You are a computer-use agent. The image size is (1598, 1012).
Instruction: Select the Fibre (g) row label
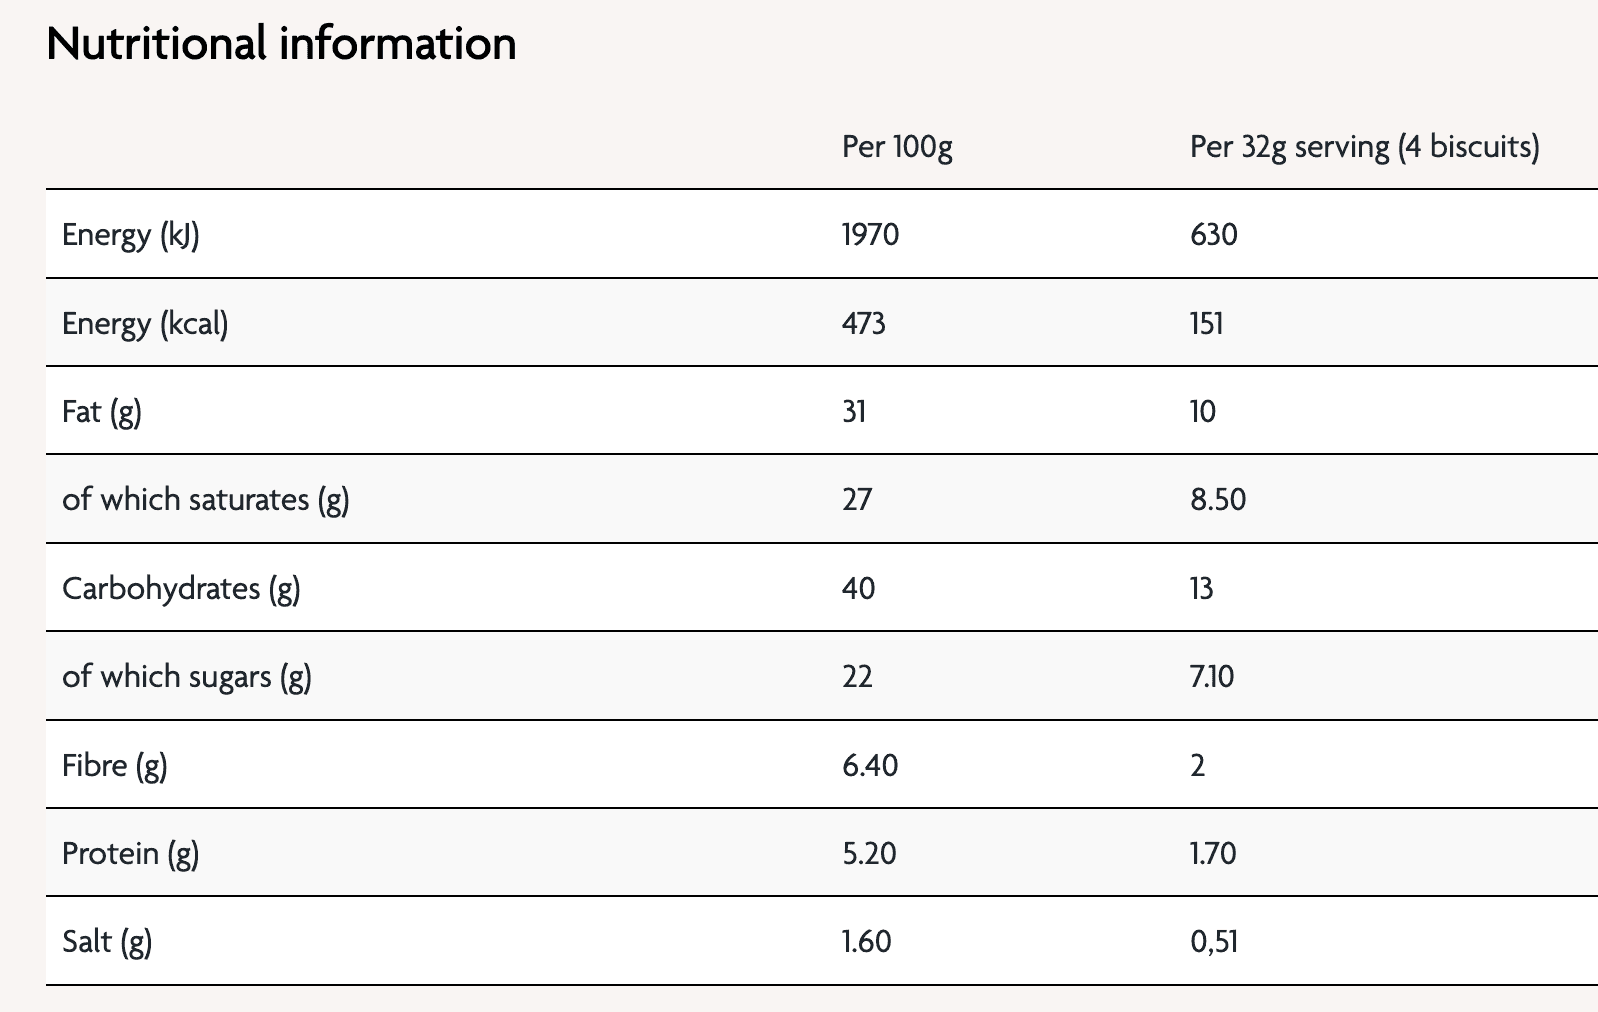(x=115, y=766)
